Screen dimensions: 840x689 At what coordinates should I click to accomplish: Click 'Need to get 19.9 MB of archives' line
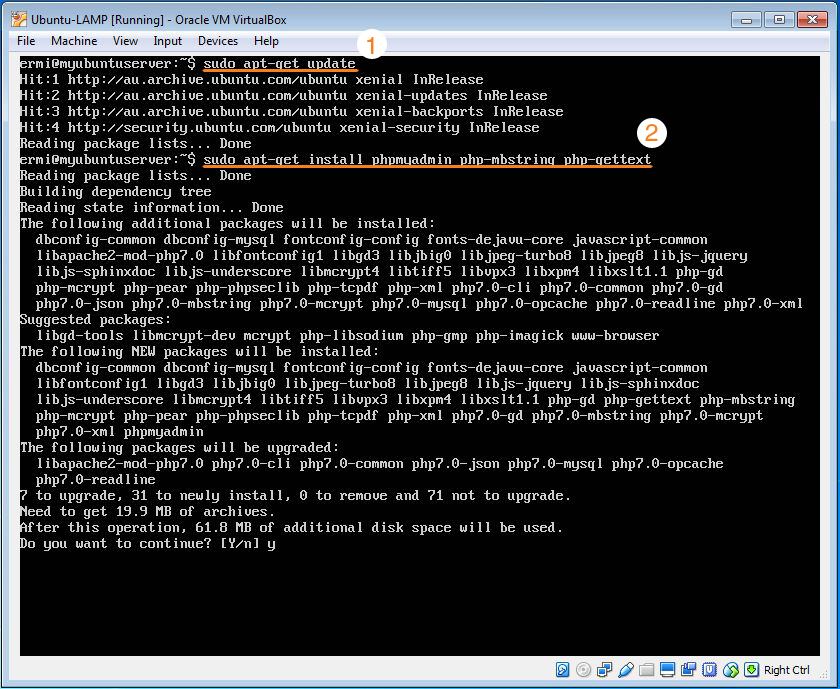tap(147, 511)
